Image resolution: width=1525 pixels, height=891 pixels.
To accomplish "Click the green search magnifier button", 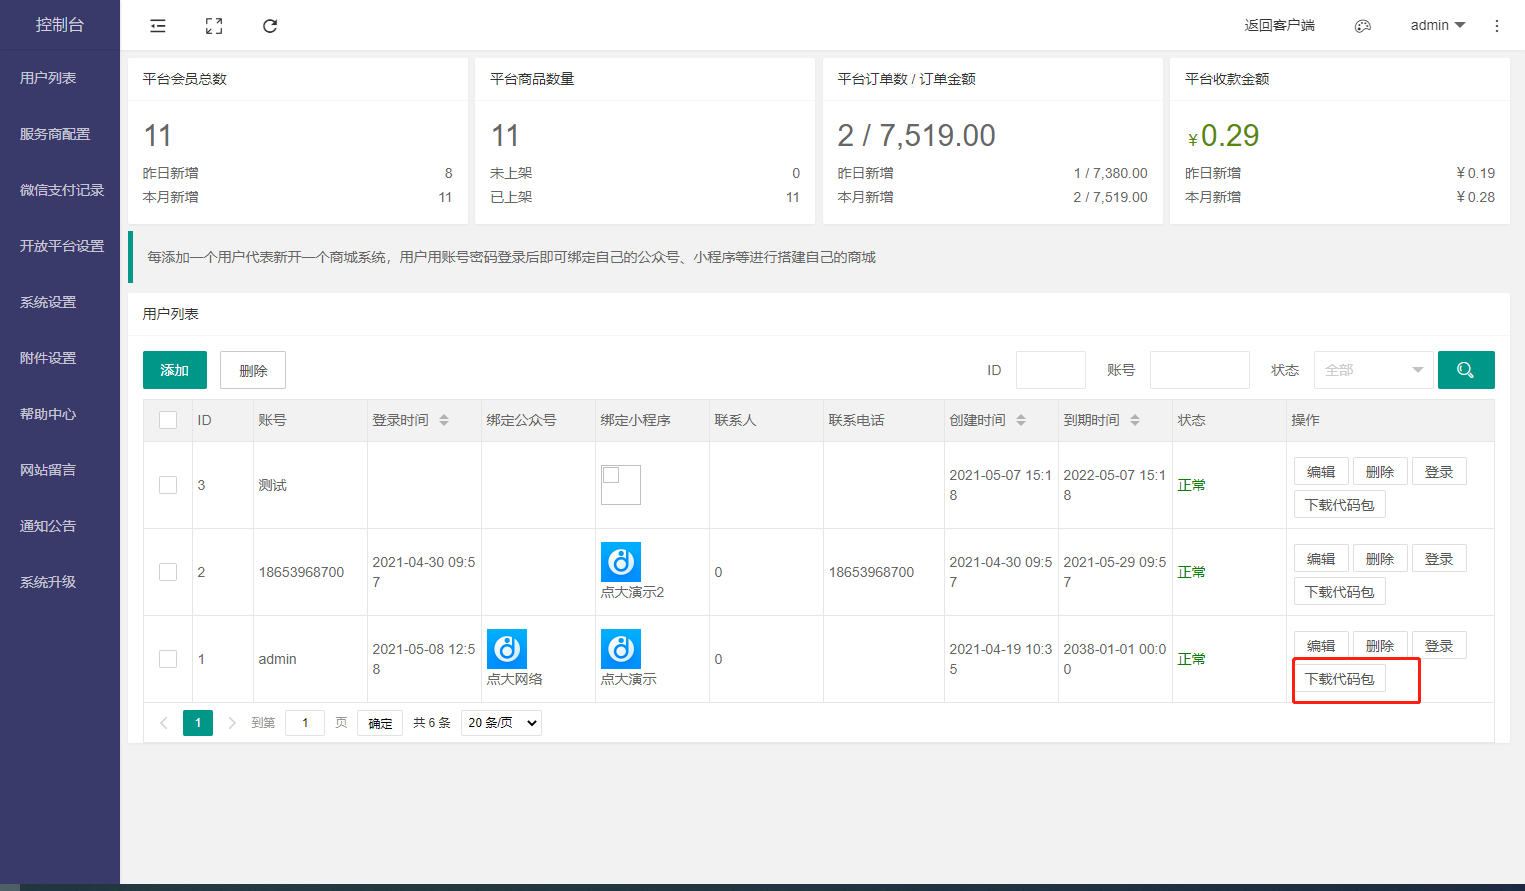I will pyautogui.click(x=1465, y=370).
